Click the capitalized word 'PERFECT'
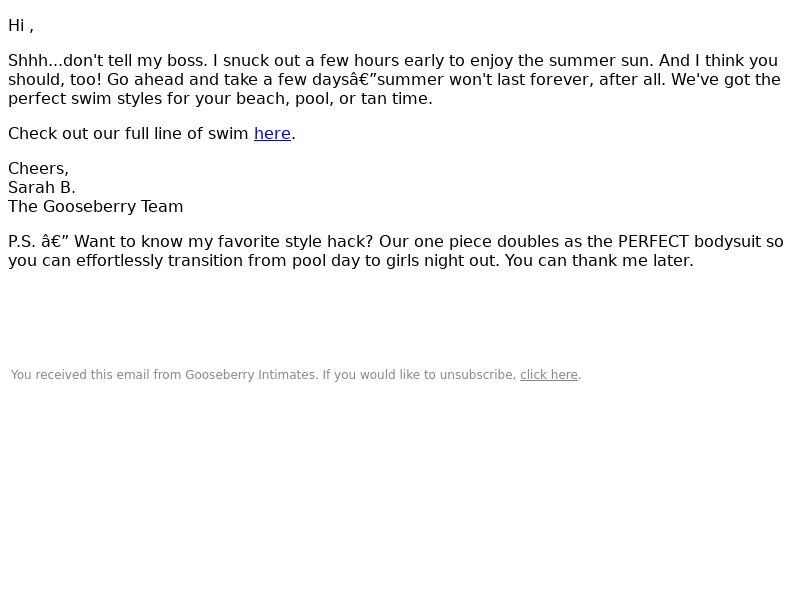The width and height of the screenshot is (800, 600). coord(653,242)
